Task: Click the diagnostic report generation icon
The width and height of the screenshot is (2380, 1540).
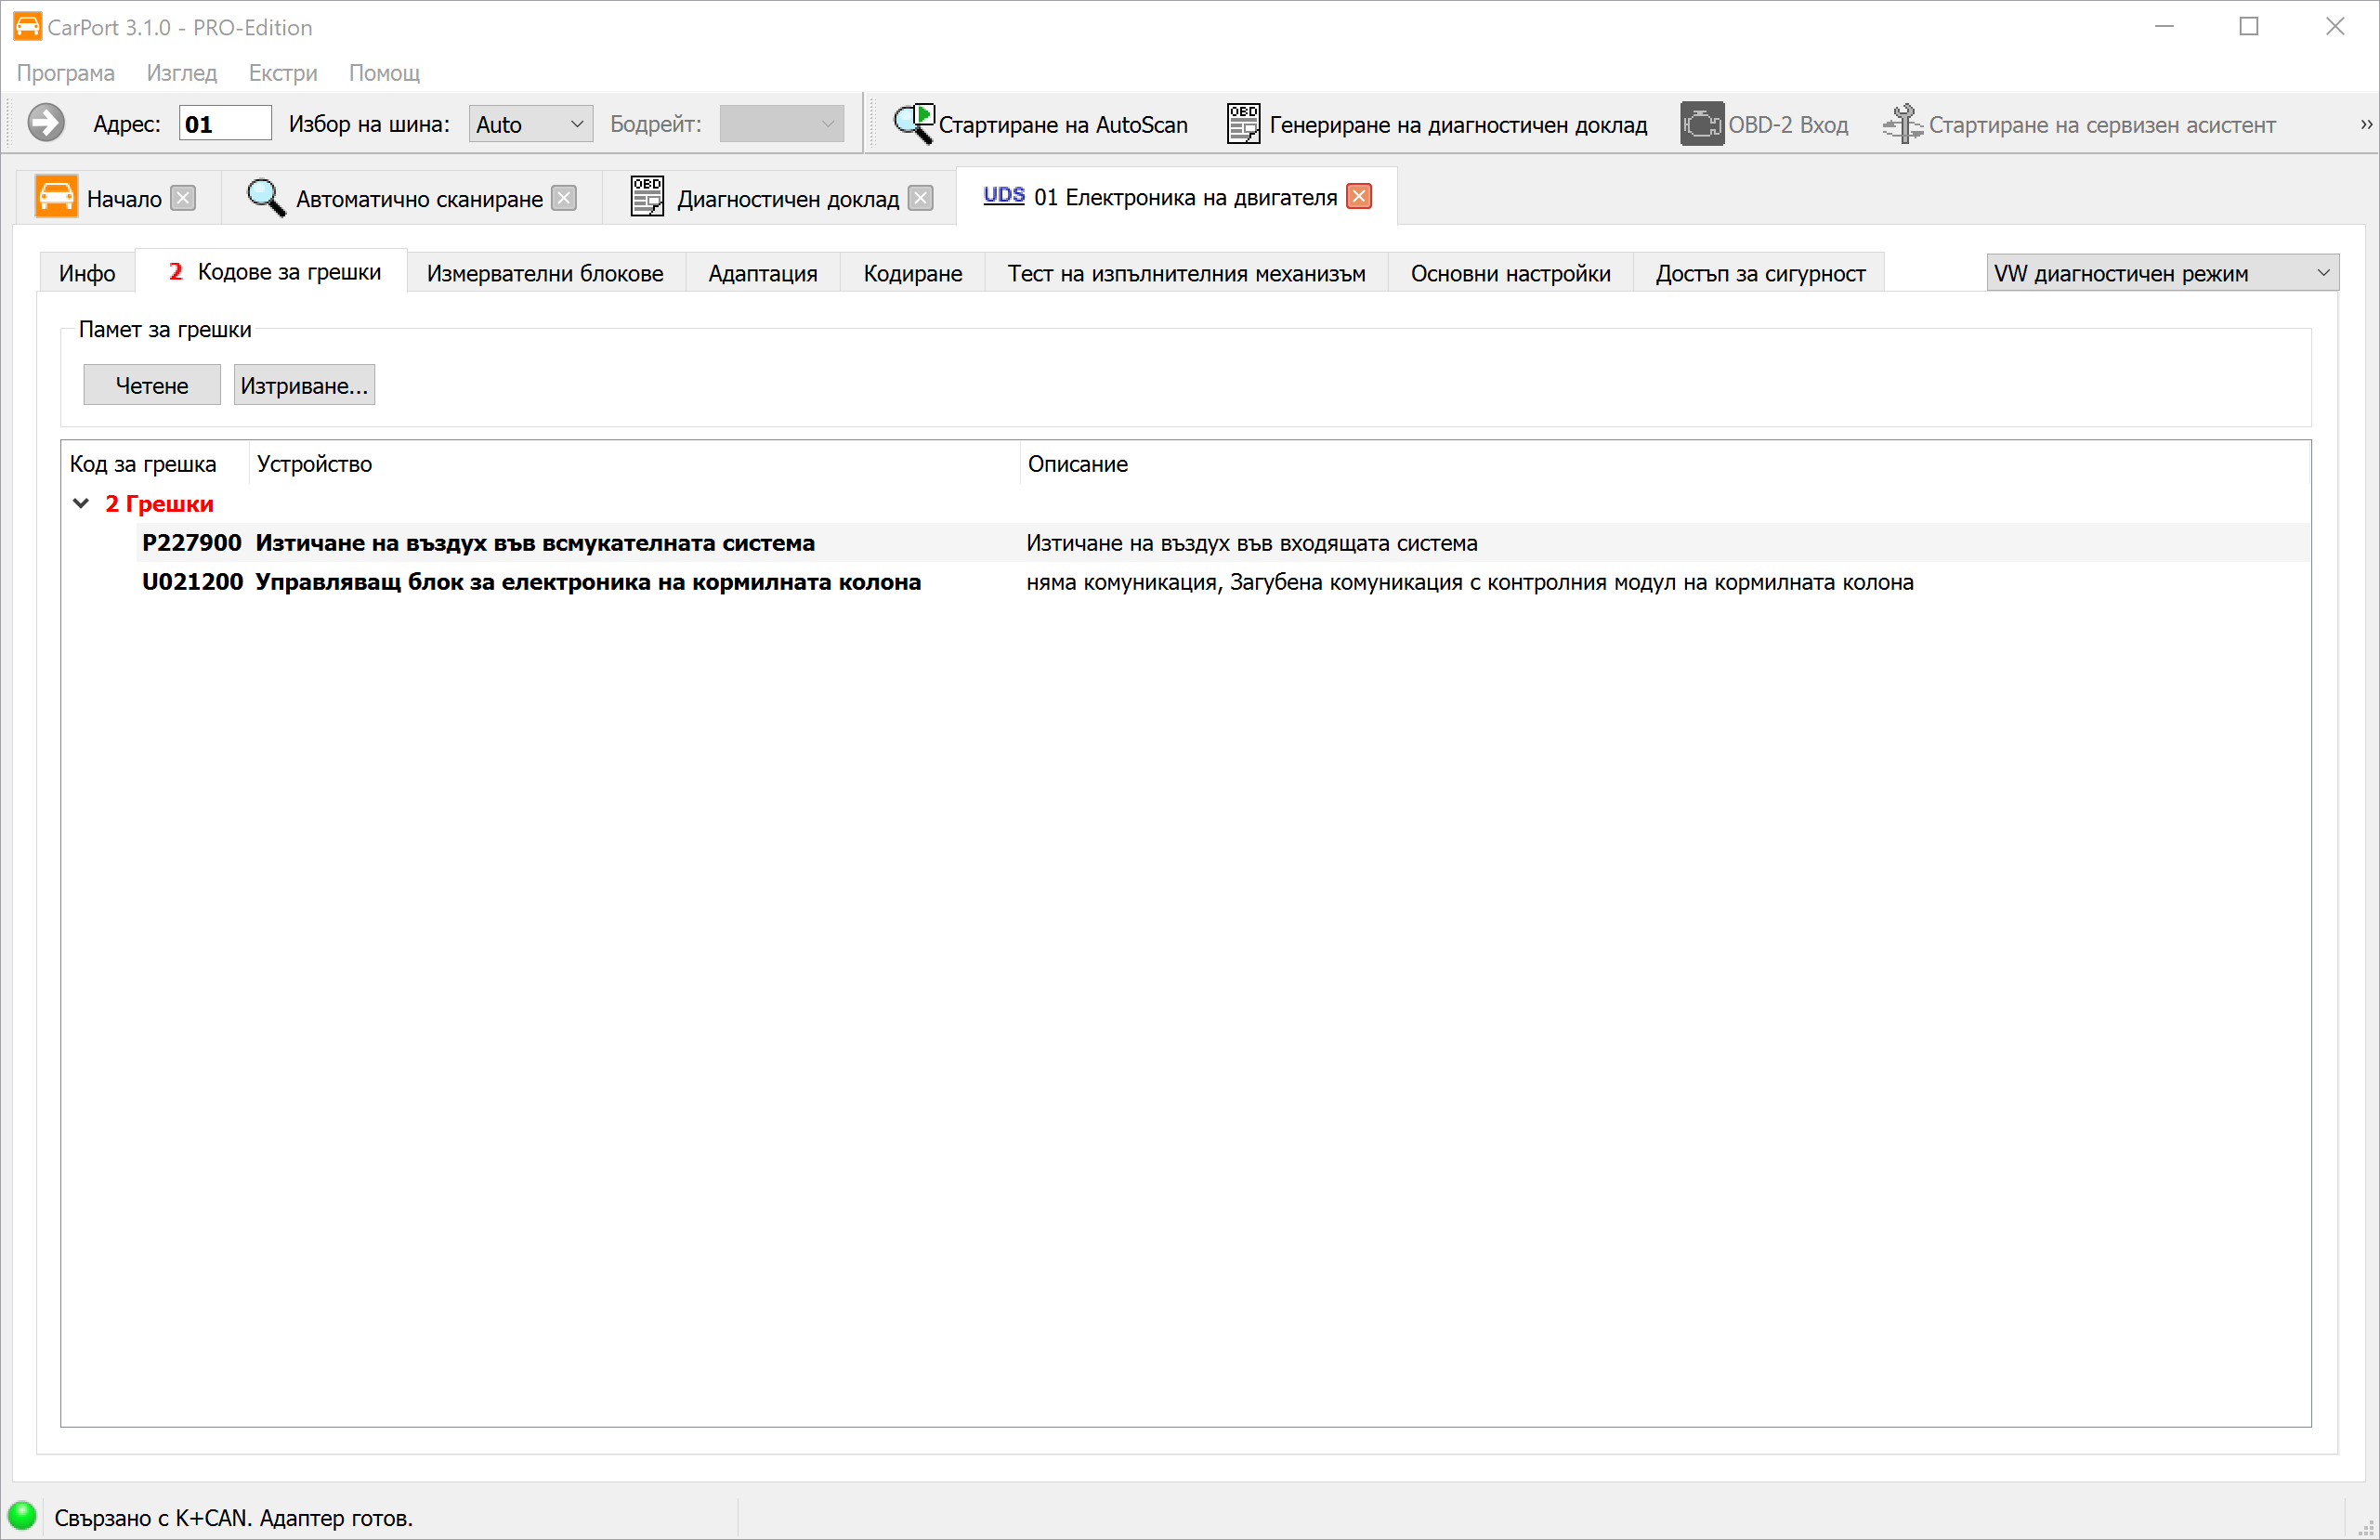Action: click(x=1243, y=124)
